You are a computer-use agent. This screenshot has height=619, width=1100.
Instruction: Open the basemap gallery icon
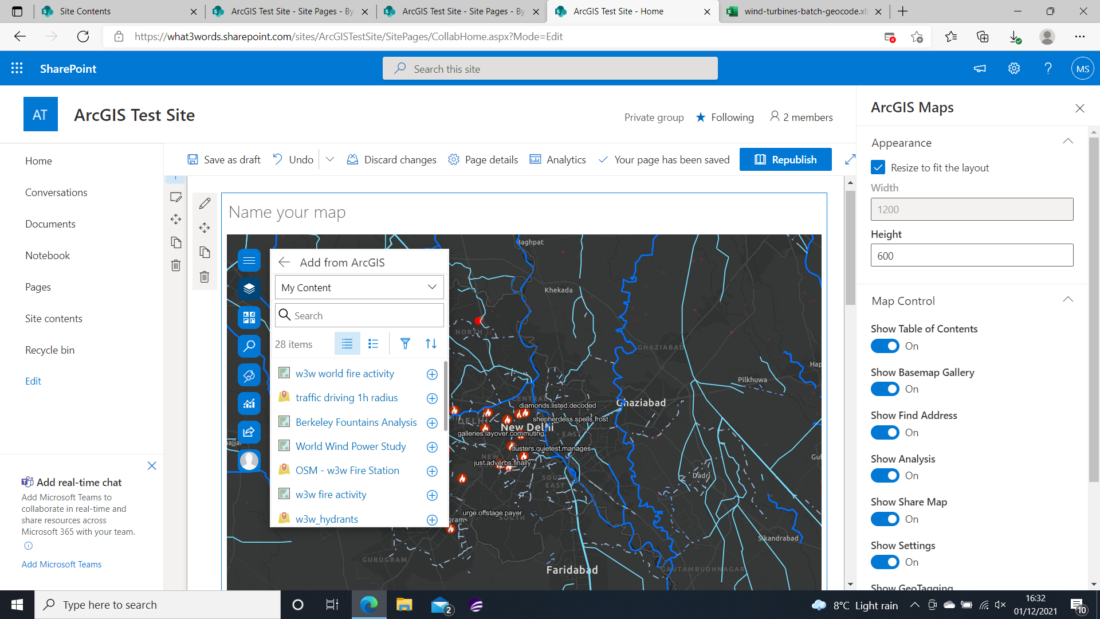[249, 317]
